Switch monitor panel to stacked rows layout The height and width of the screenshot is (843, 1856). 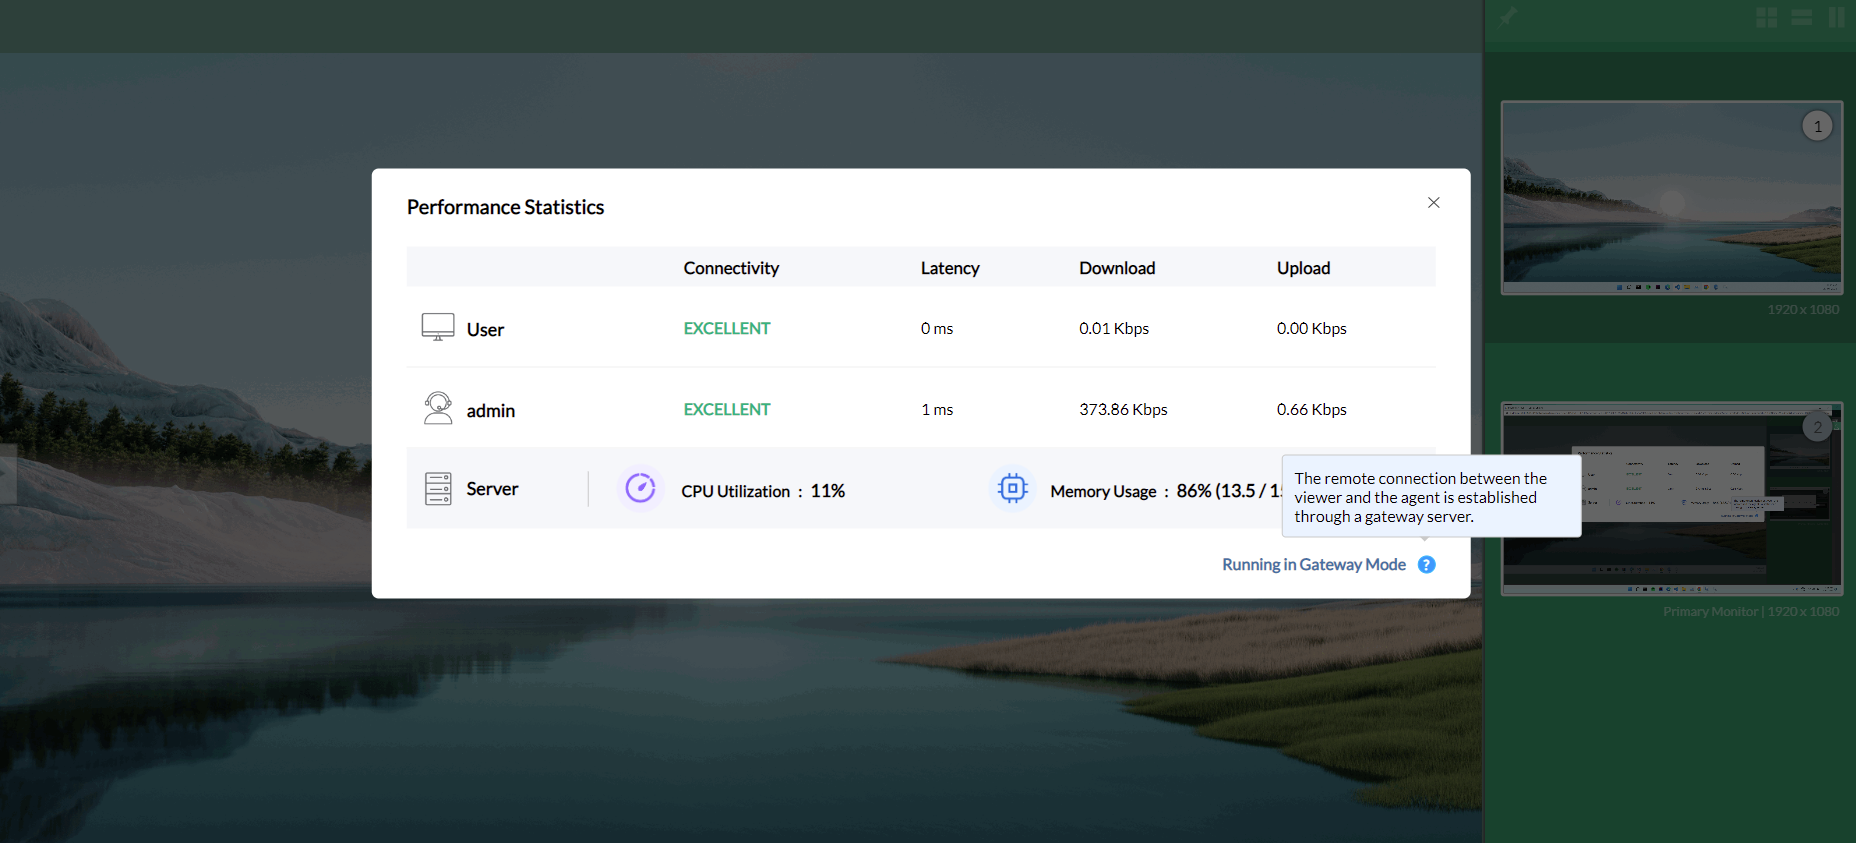point(1802,17)
